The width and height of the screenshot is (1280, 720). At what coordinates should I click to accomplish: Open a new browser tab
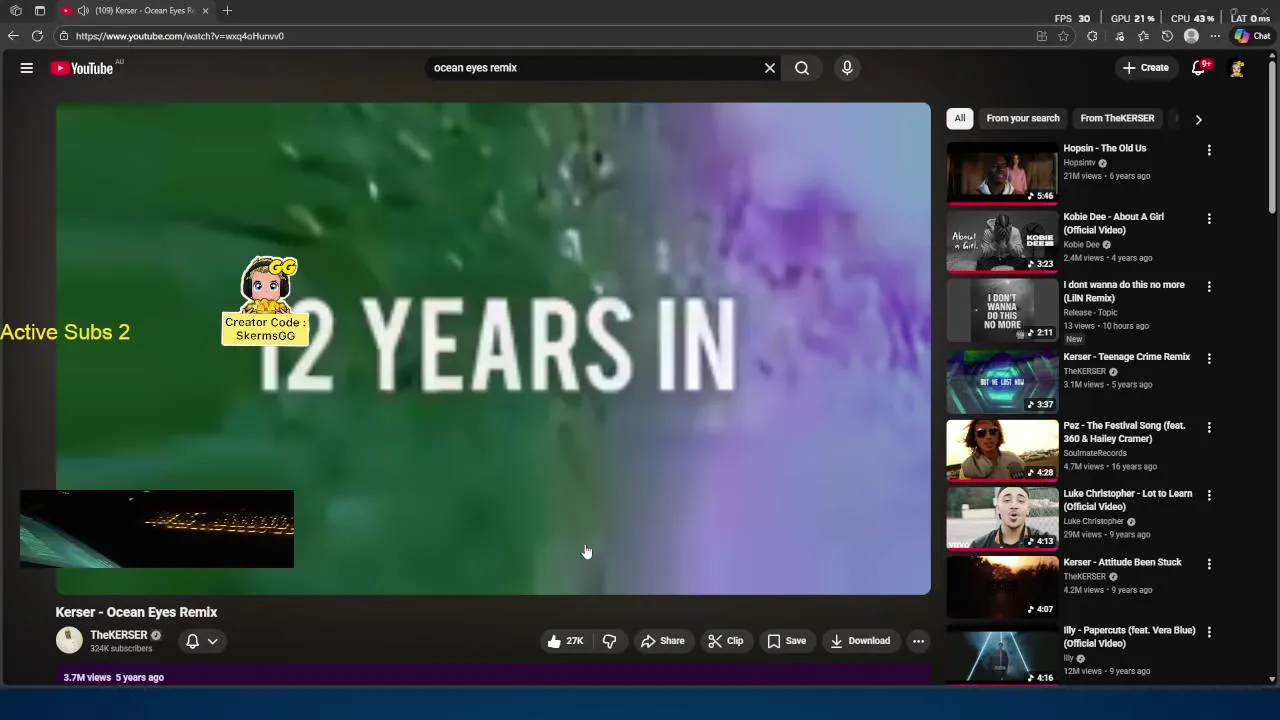point(227,11)
